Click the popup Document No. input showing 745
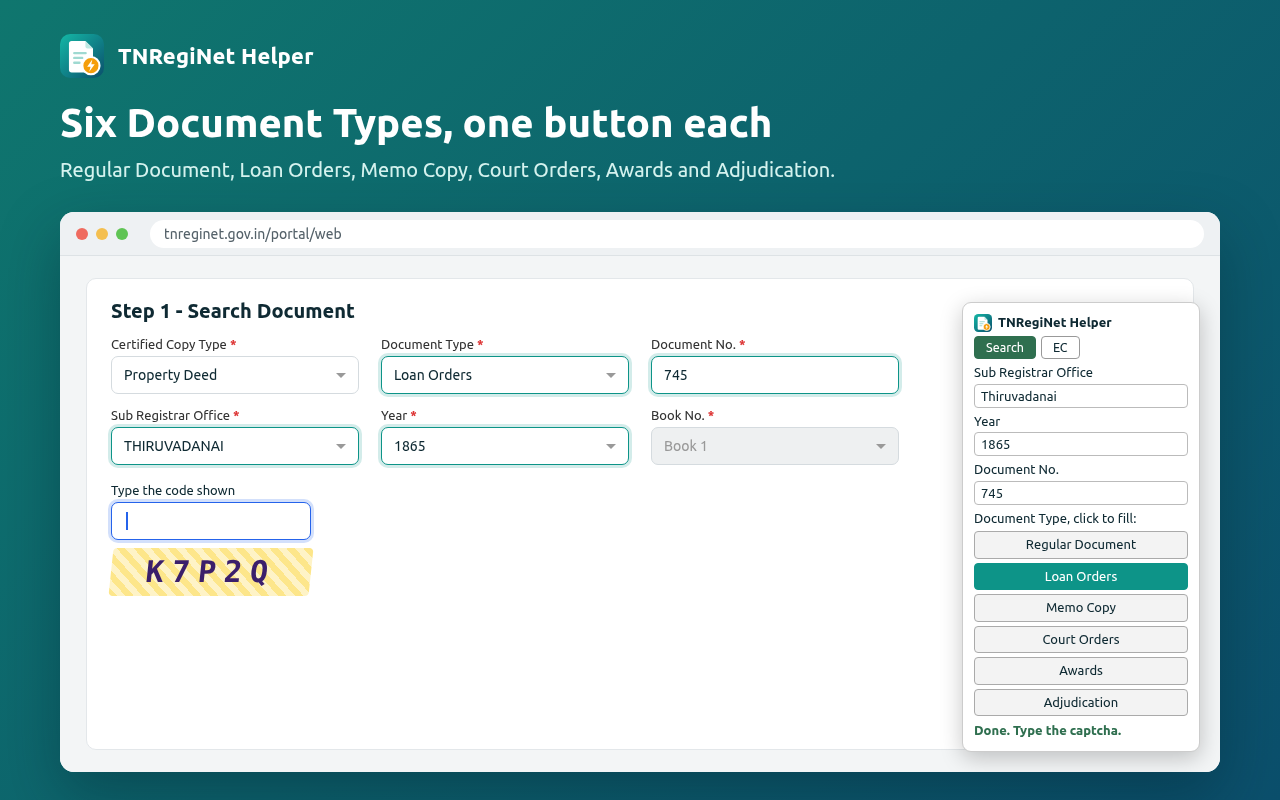This screenshot has width=1280, height=800. (x=1081, y=493)
